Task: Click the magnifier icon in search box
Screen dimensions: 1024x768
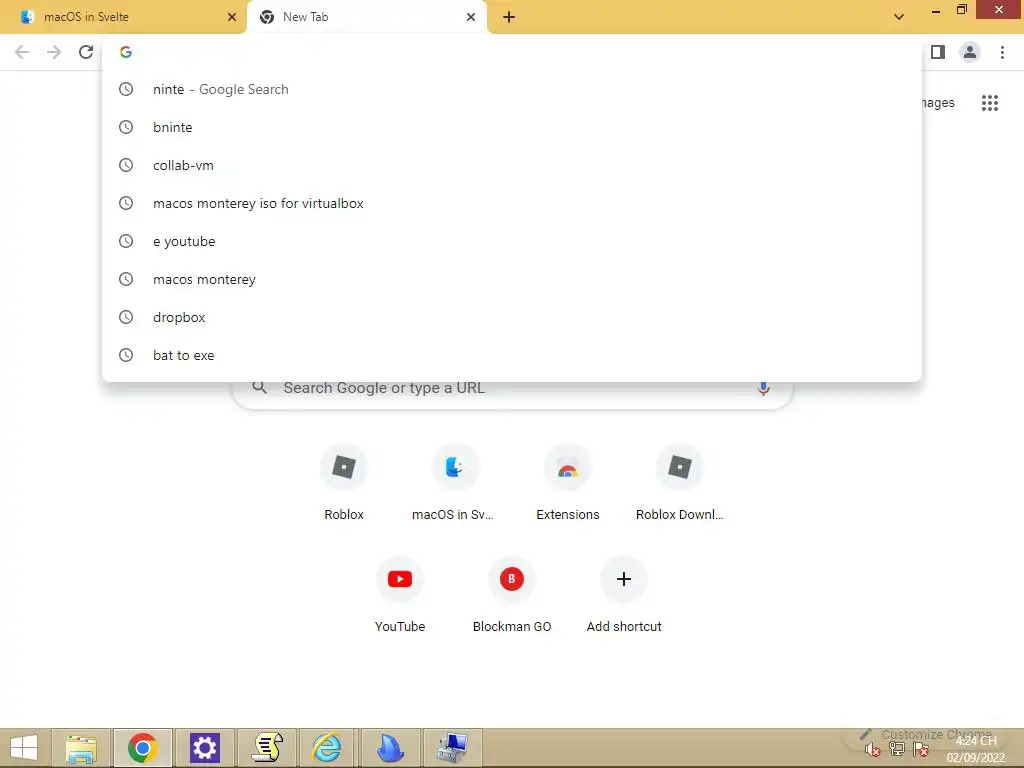Action: (260, 388)
